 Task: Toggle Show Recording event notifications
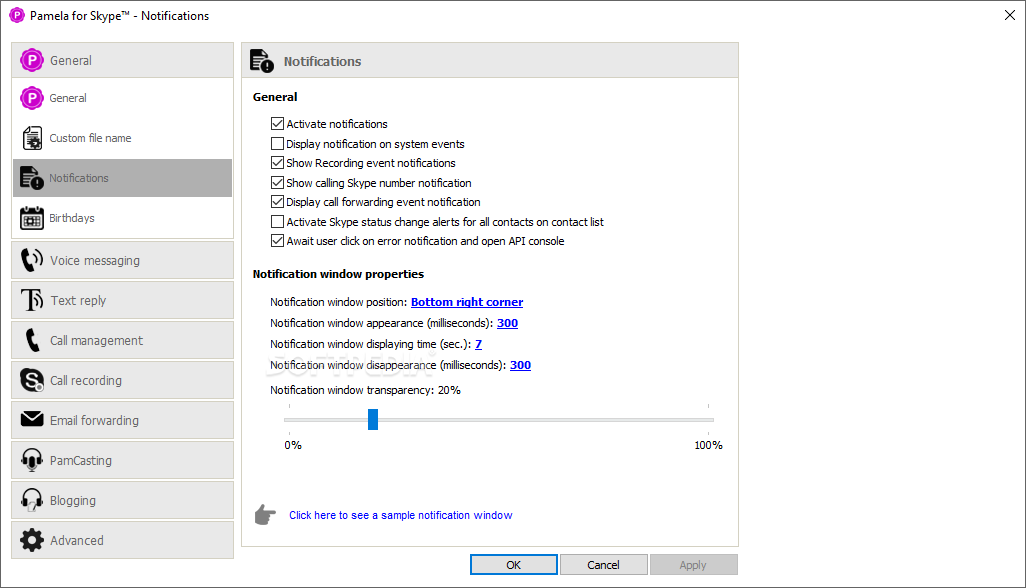point(277,163)
